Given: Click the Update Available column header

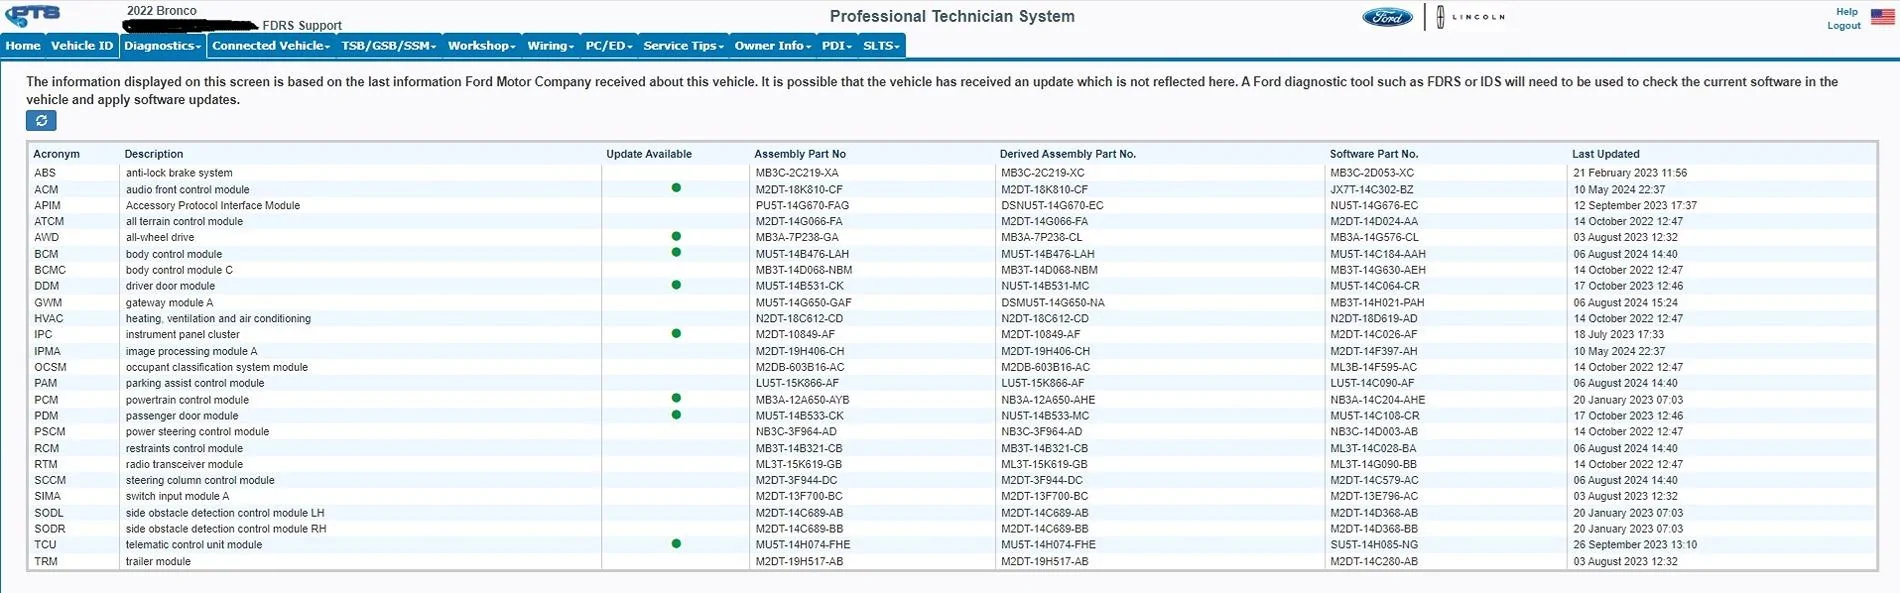Looking at the screenshot, I should coord(649,154).
